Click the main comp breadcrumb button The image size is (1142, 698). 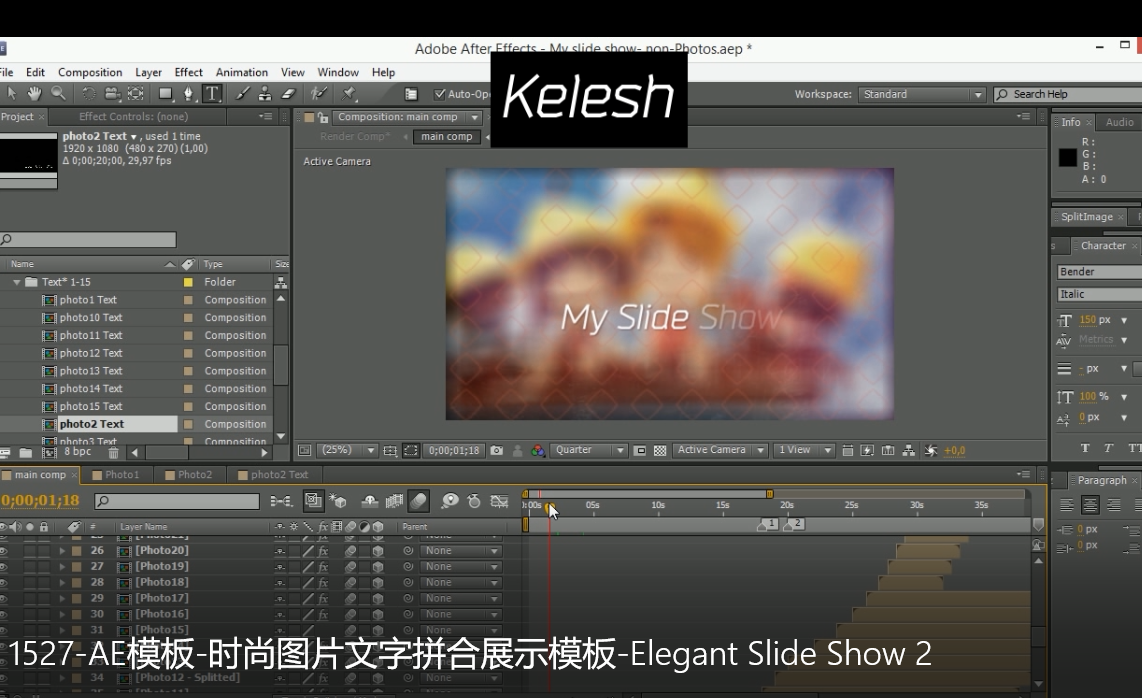tap(446, 136)
